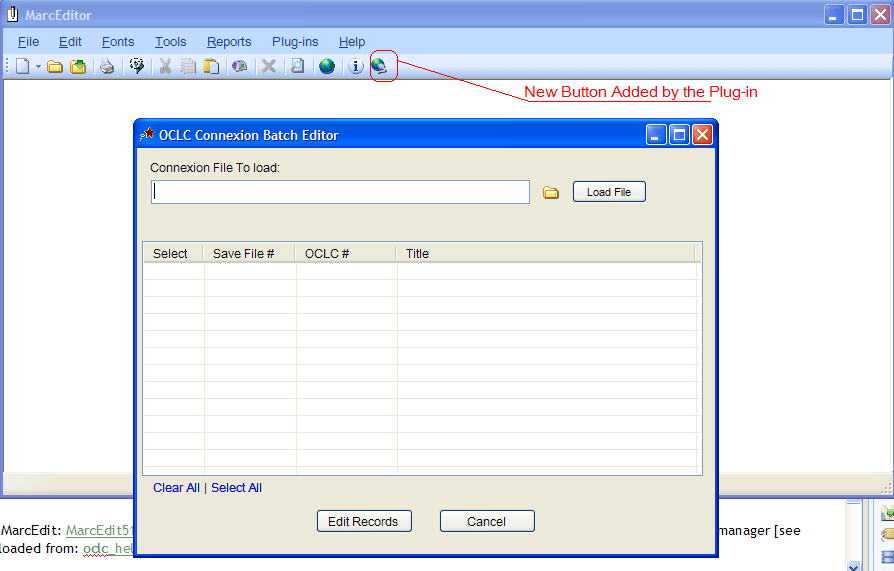Save file using the green-arrow folder icon
This screenshot has width=894, height=571.
(78, 67)
